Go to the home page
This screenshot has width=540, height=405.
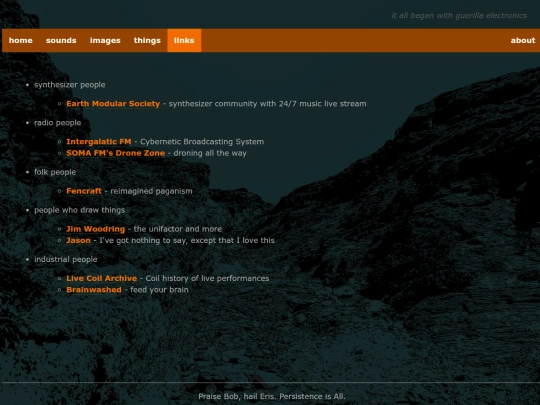(21, 40)
